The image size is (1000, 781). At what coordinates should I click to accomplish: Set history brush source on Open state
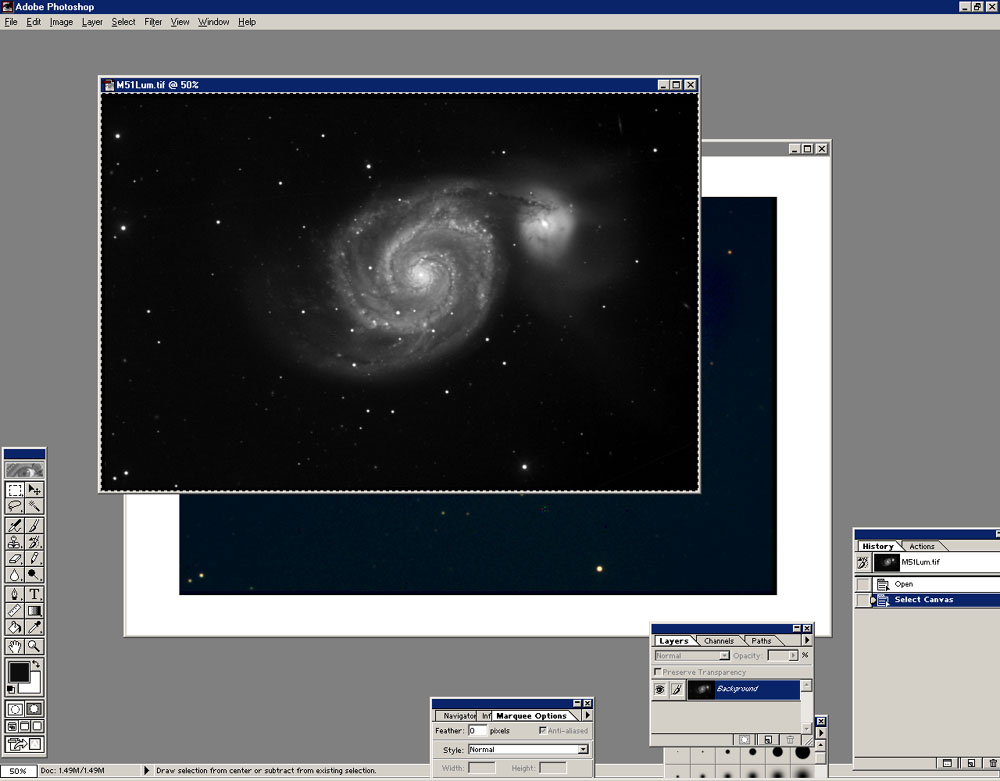tap(863, 584)
